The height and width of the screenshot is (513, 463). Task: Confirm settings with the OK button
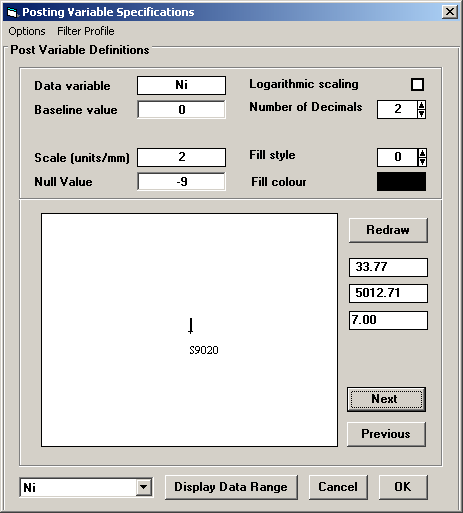pyautogui.click(x=403, y=487)
